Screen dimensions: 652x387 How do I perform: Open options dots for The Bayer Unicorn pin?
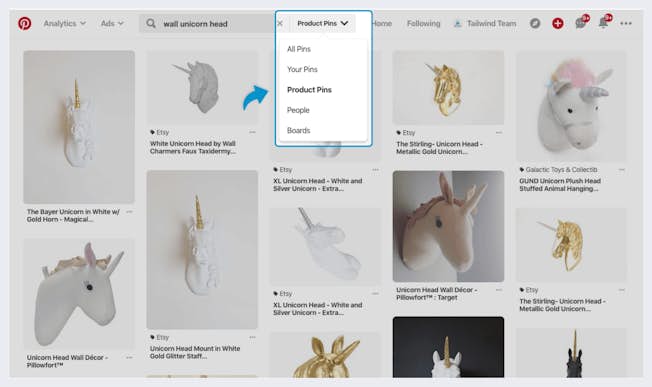(x=129, y=212)
